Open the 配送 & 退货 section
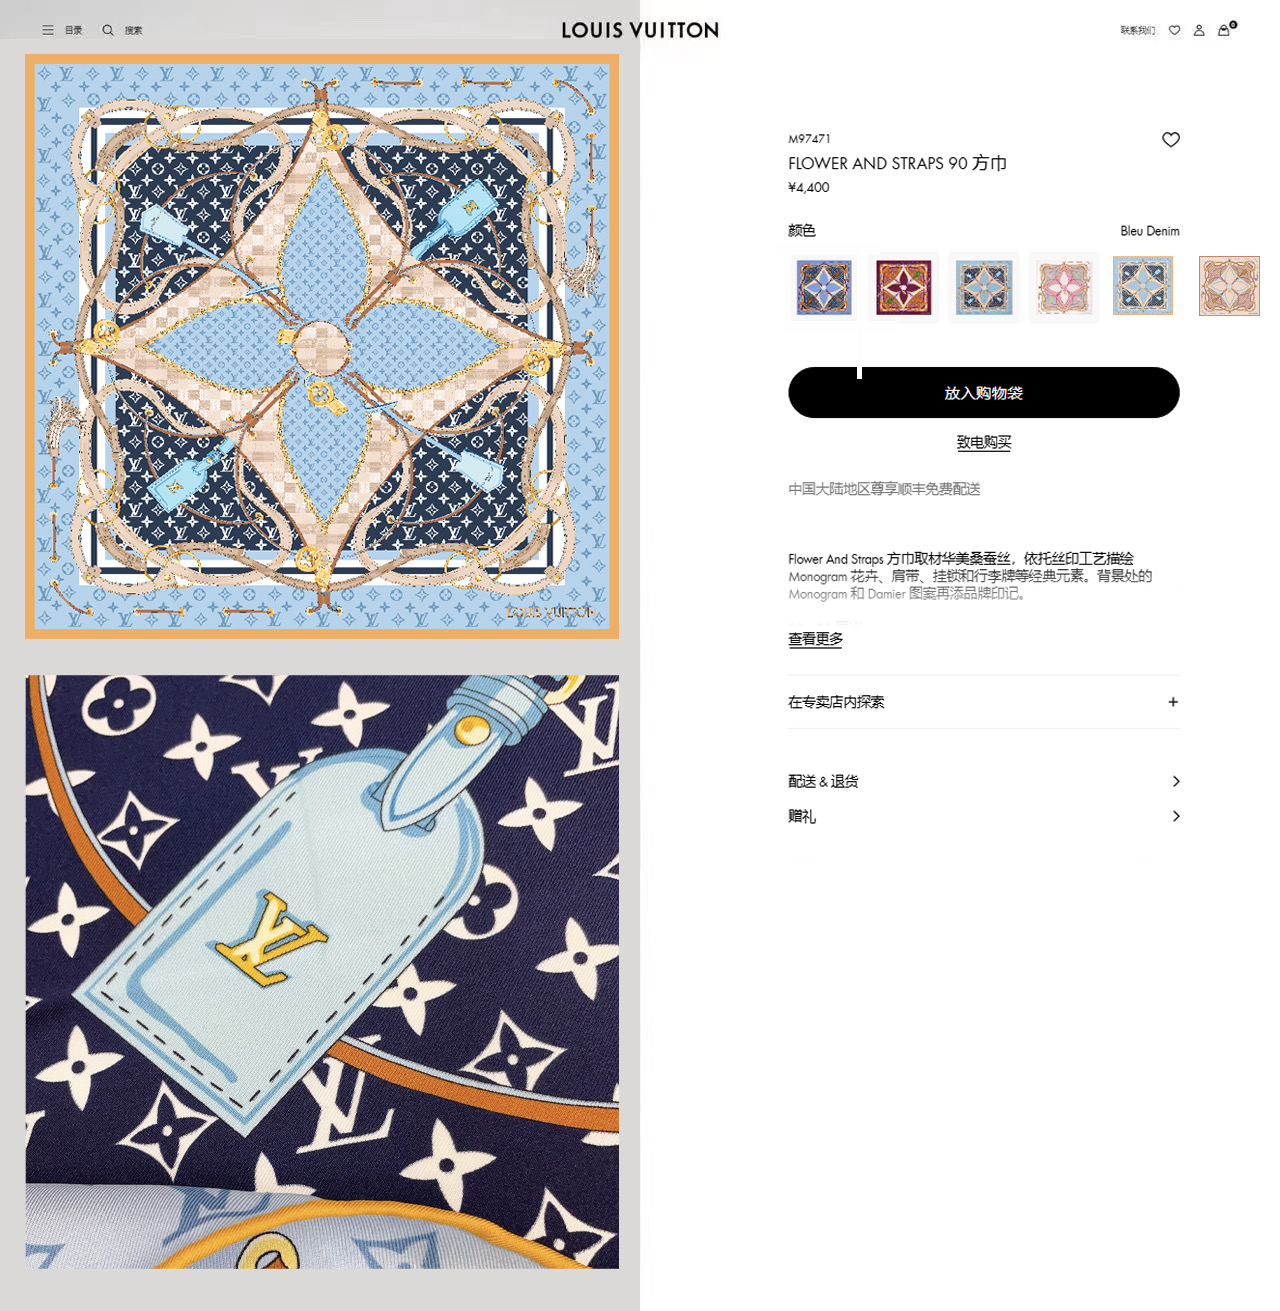This screenshot has width=1280, height=1311. tap(984, 781)
